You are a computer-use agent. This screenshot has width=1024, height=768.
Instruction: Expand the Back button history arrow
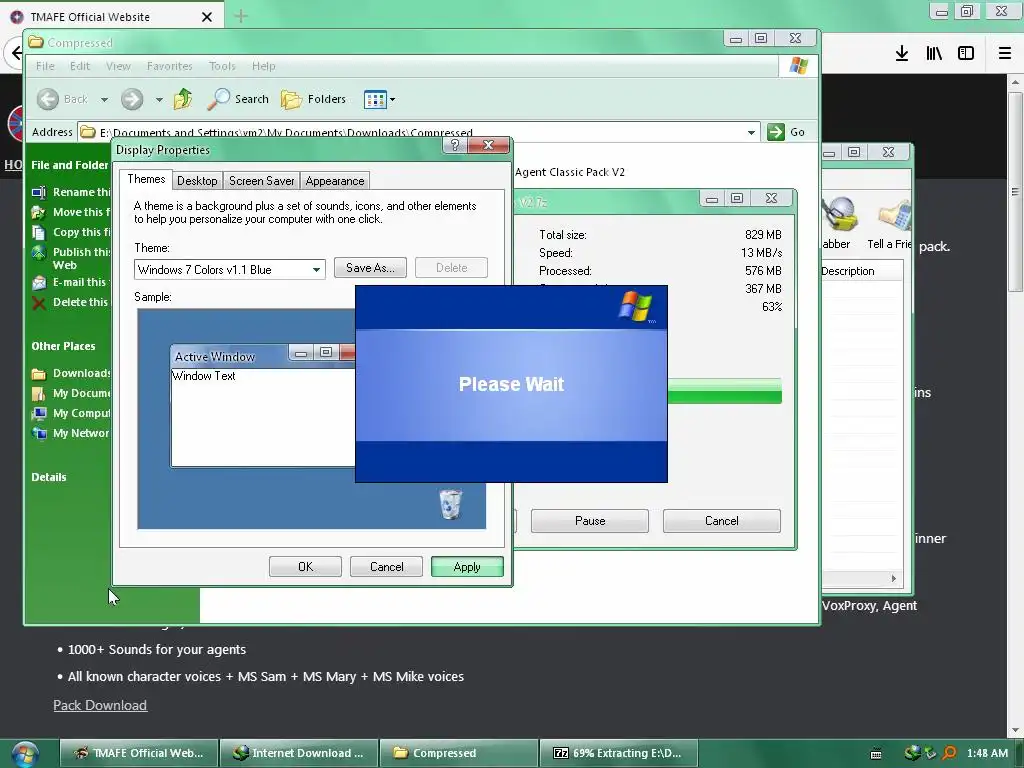pos(104,99)
